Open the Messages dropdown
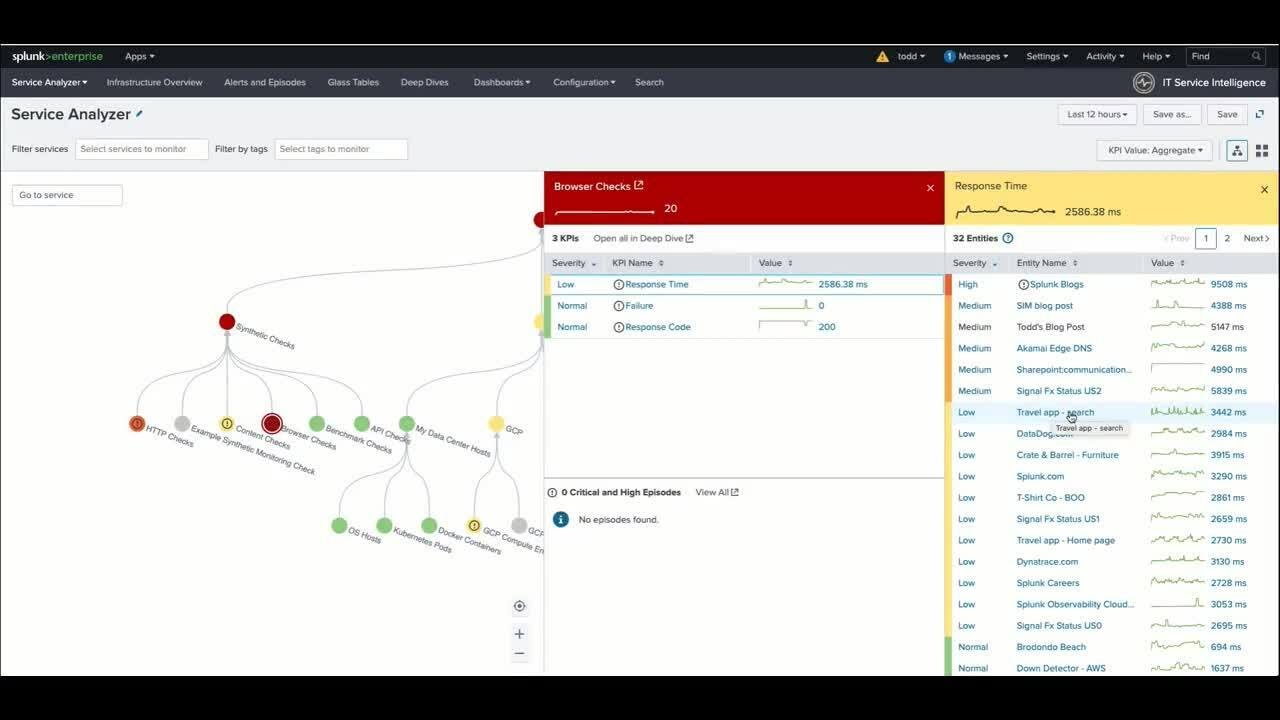The width and height of the screenshot is (1280, 720). [x=976, y=57]
